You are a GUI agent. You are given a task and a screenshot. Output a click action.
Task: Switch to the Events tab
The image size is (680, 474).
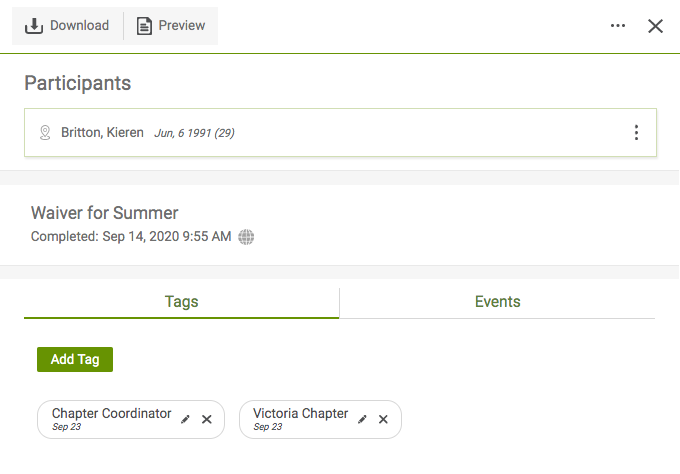click(497, 302)
